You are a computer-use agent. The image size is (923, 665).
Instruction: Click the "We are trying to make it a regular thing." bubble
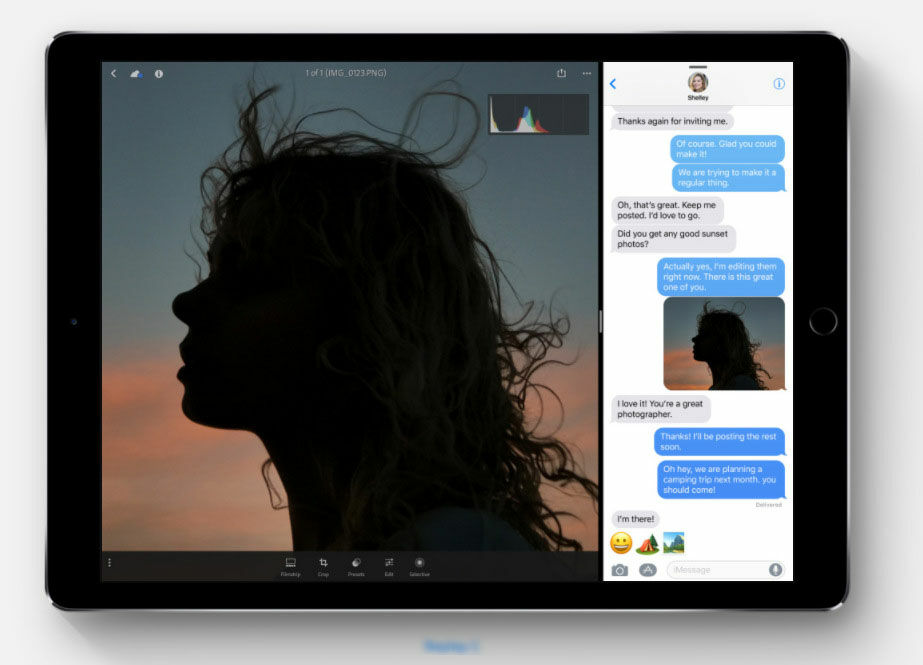click(x=728, y=177)
